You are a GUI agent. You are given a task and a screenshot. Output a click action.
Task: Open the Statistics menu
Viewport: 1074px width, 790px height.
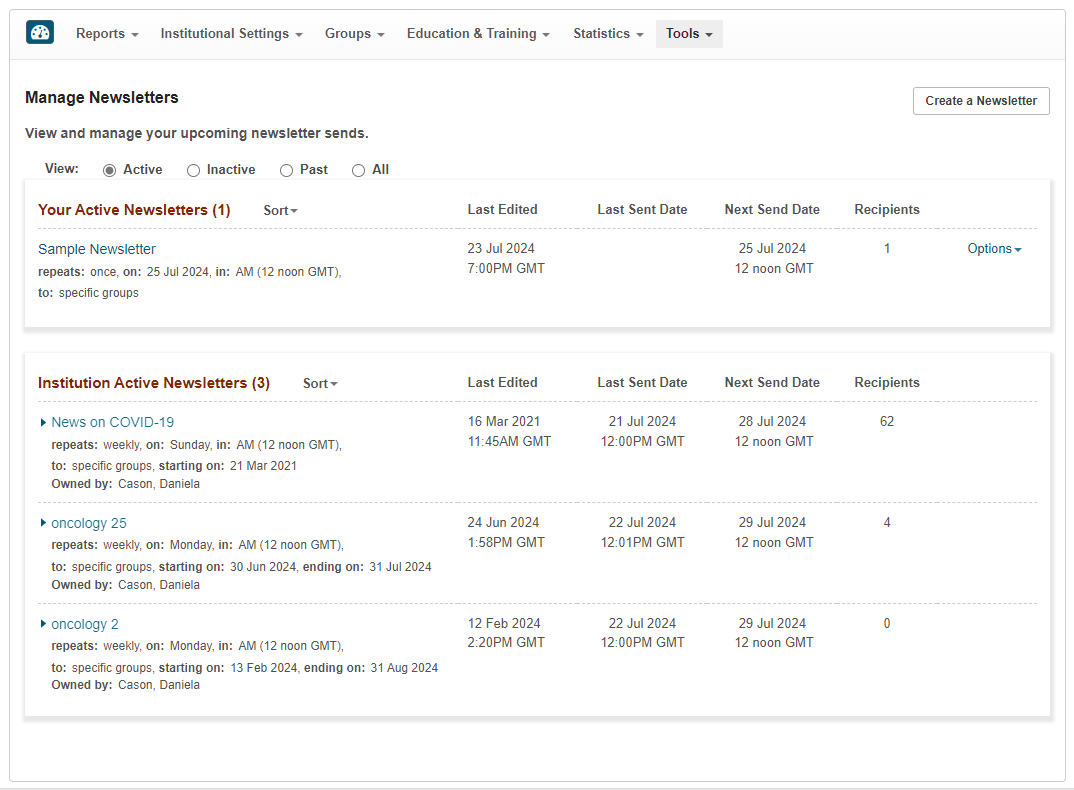point(608,34)
